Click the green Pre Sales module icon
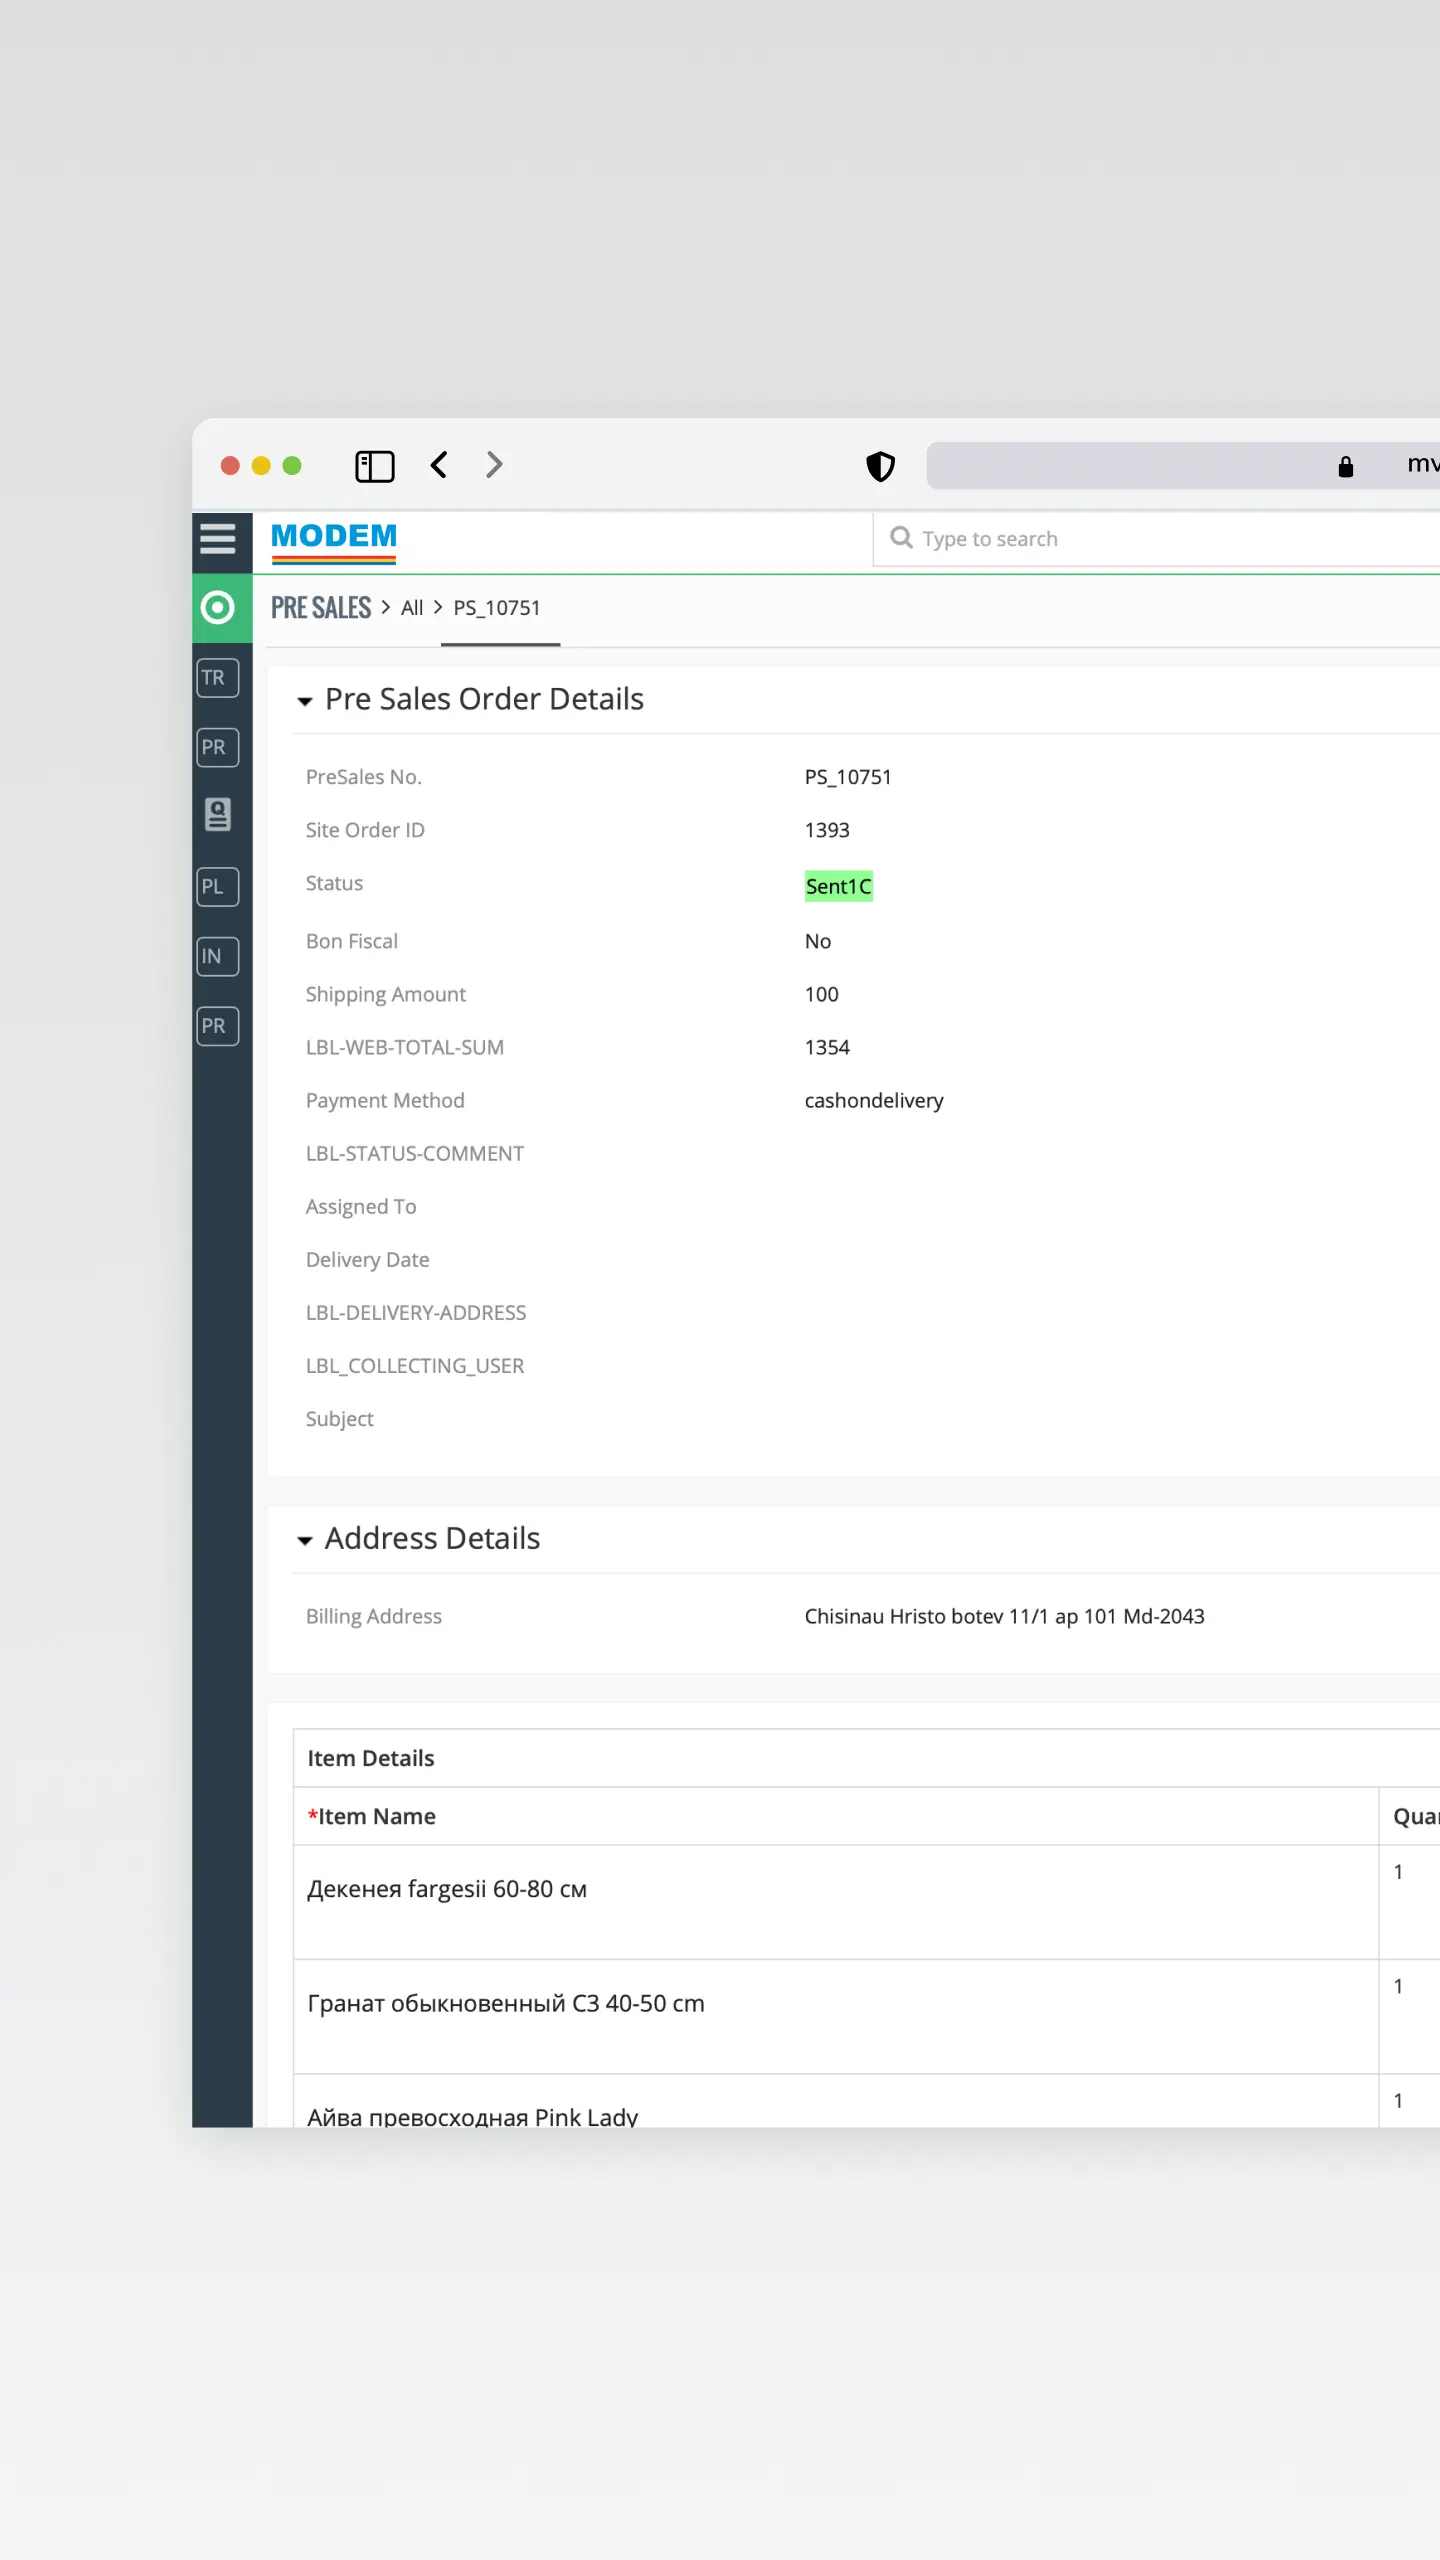 point(218,608)
